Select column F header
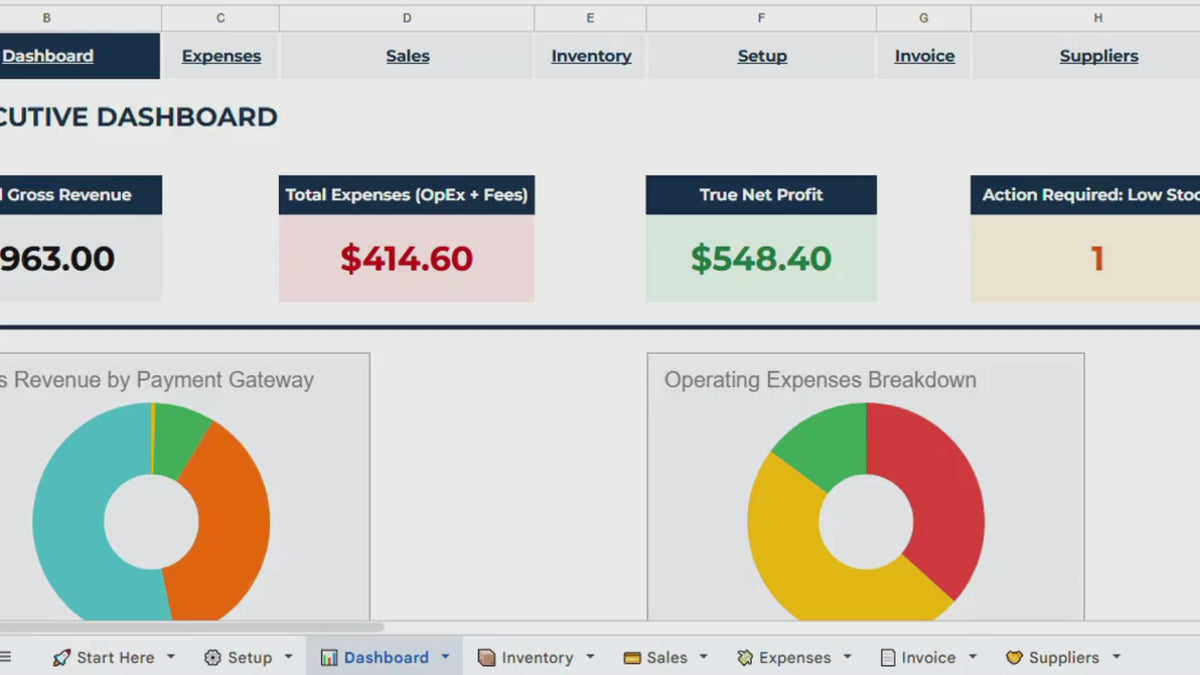 [x=761, y=18]
